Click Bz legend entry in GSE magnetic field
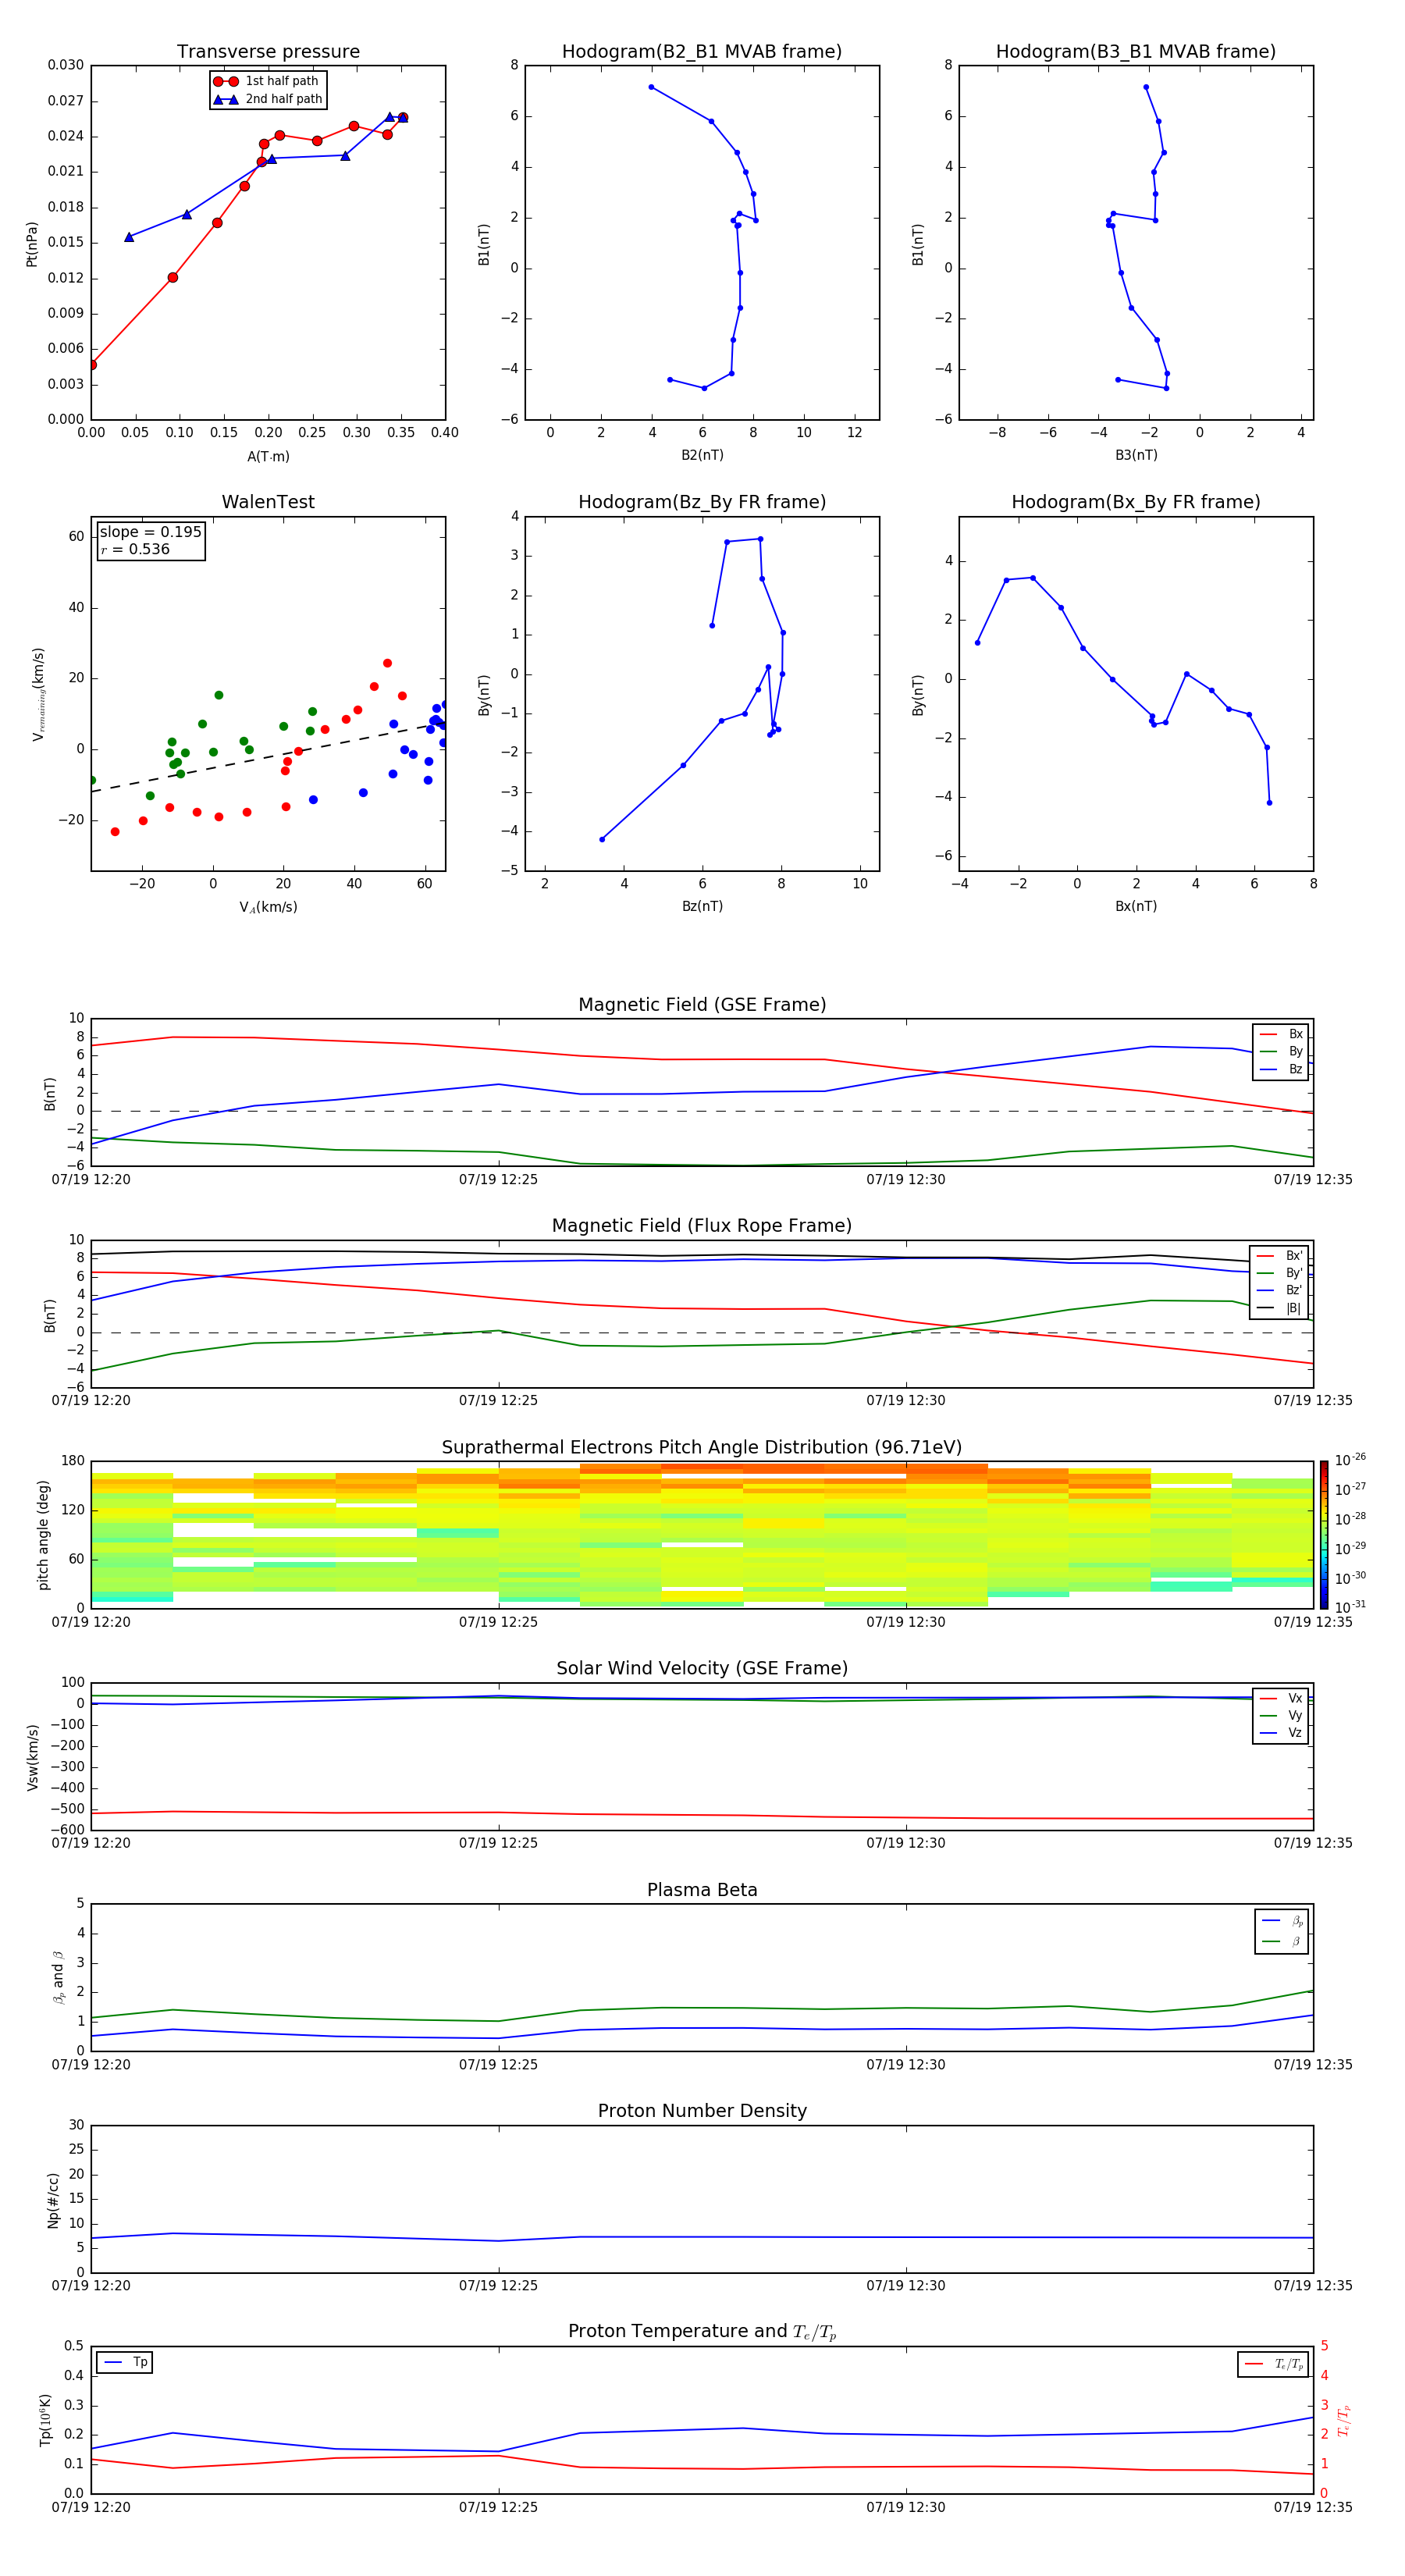 click(1281, 1069)
